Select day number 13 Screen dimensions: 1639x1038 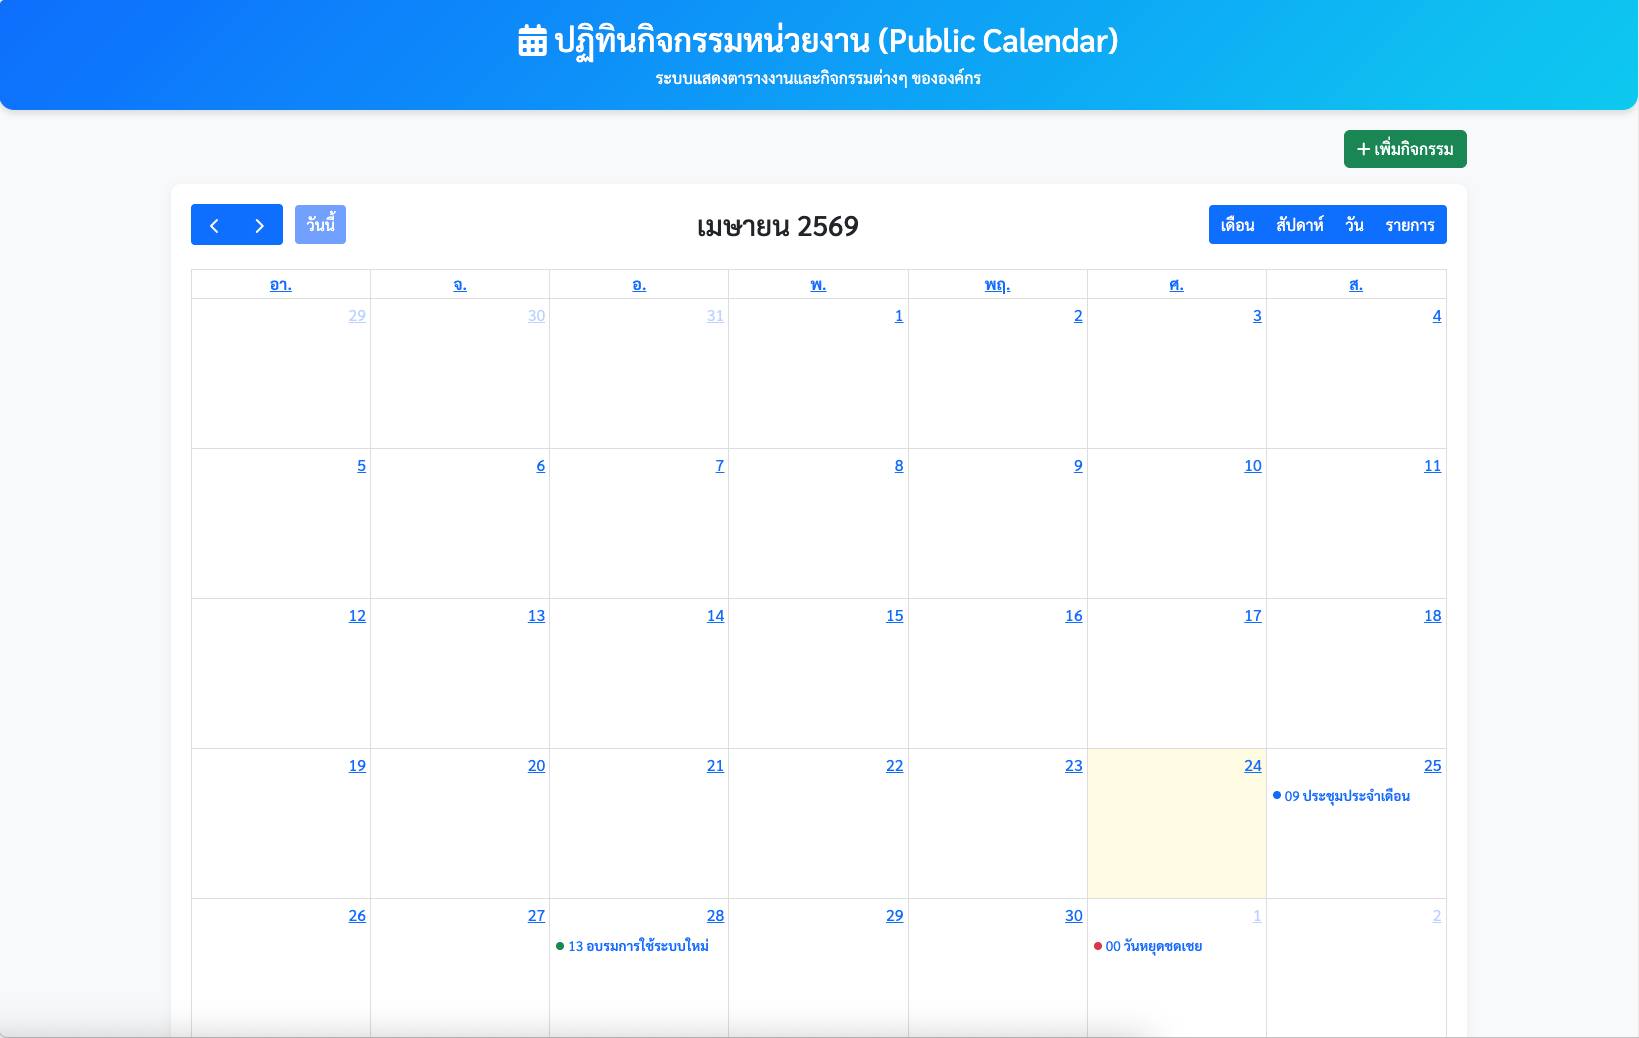[x=537, y=616]
